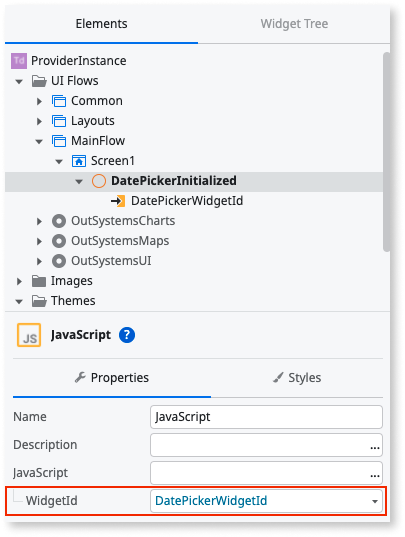Click the JavaScript help question mark icon

click(127, 335)
